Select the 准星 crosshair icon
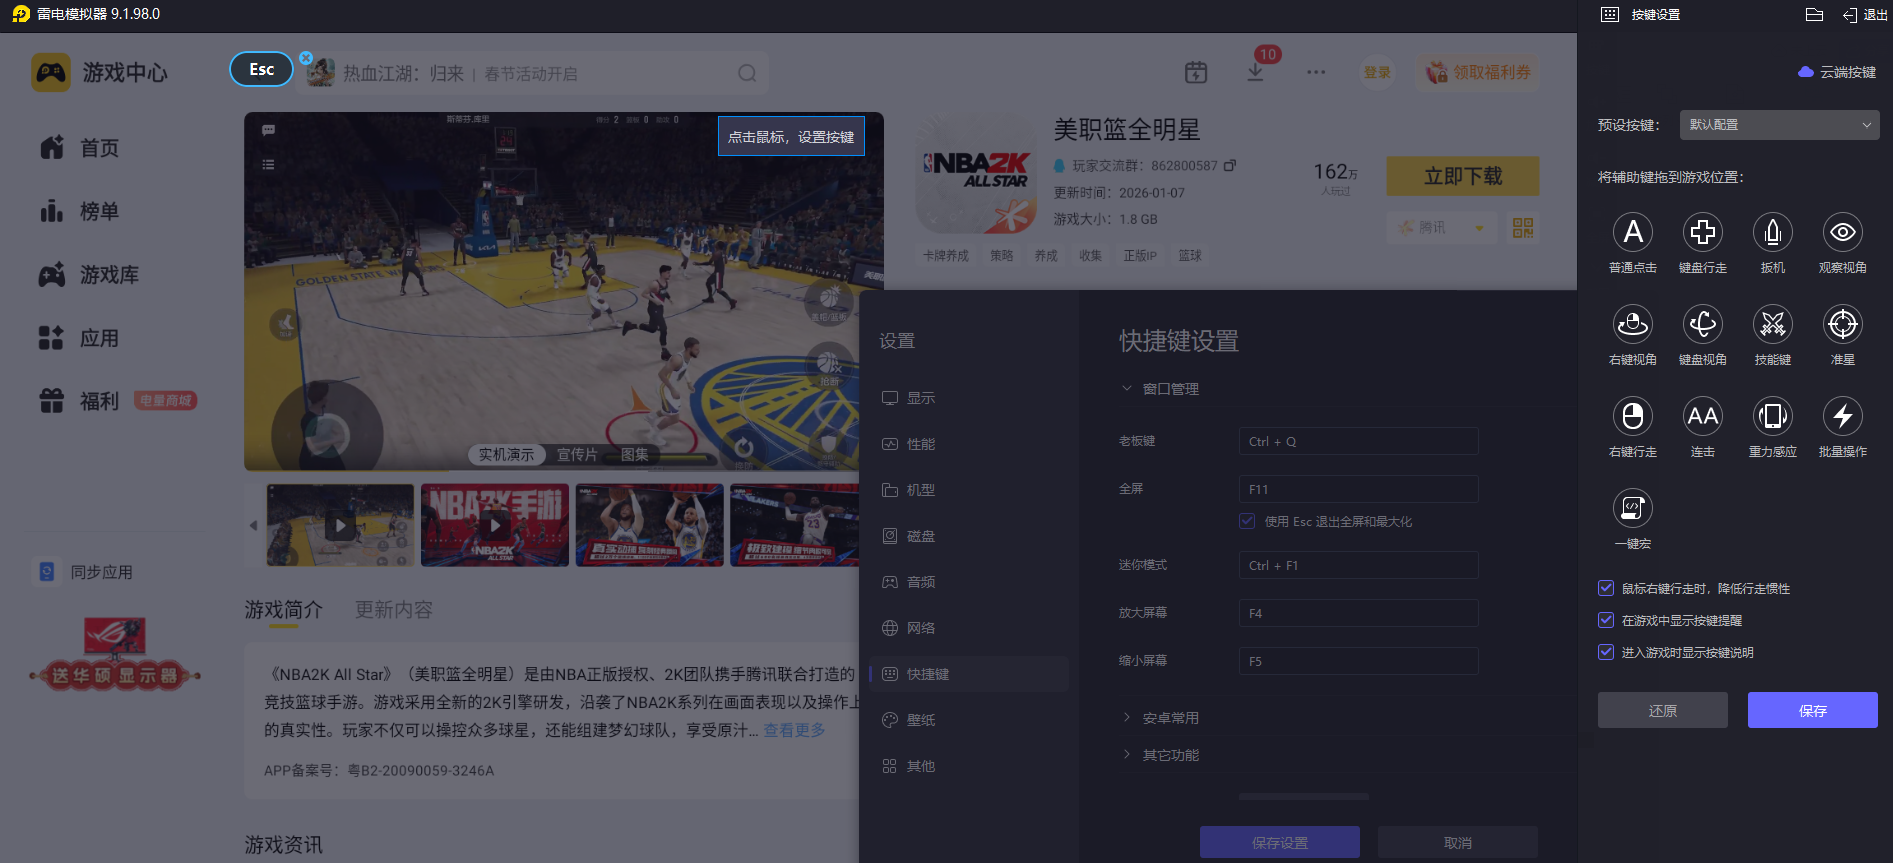The height and width of the screenshot is (863, 1893). pos(1842,325)
